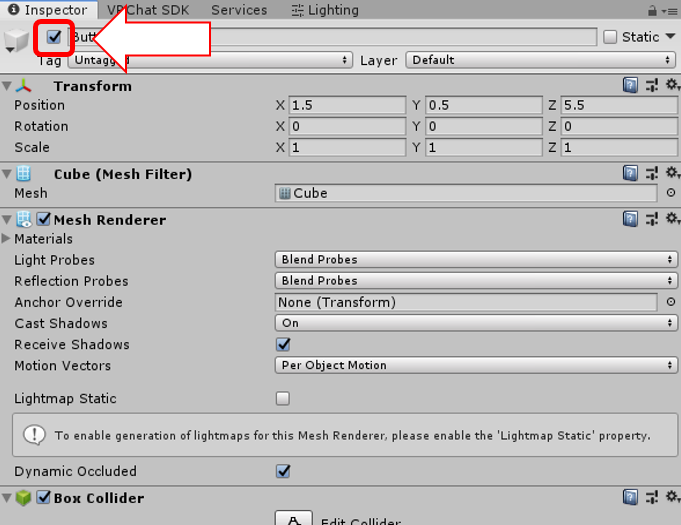Expand the Materials foldout
The width and height of the screenshot is (681, 525).
pyautogui.click(x=6, y=238)
